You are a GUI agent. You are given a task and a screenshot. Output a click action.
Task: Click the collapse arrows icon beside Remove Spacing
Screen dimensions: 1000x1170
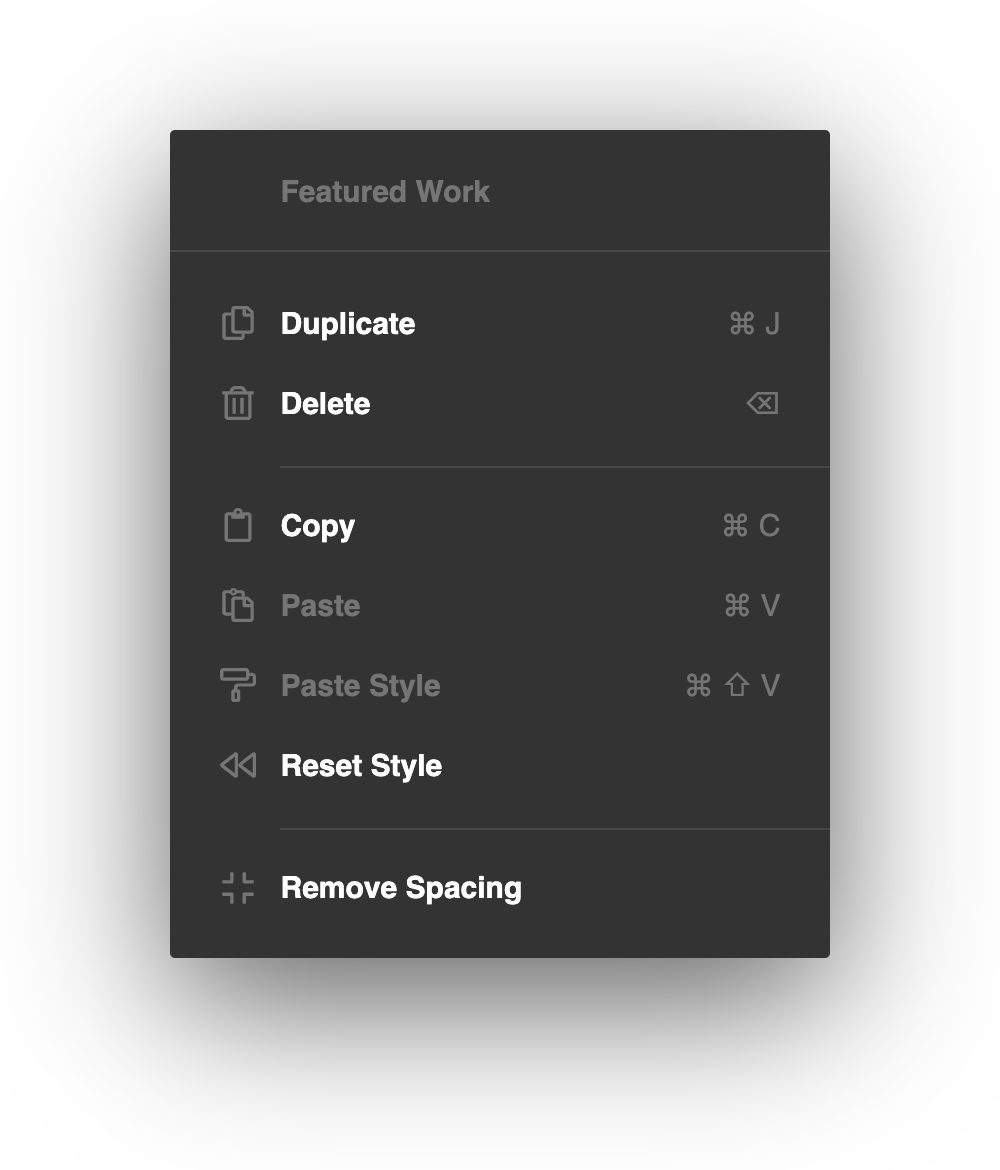237,887
